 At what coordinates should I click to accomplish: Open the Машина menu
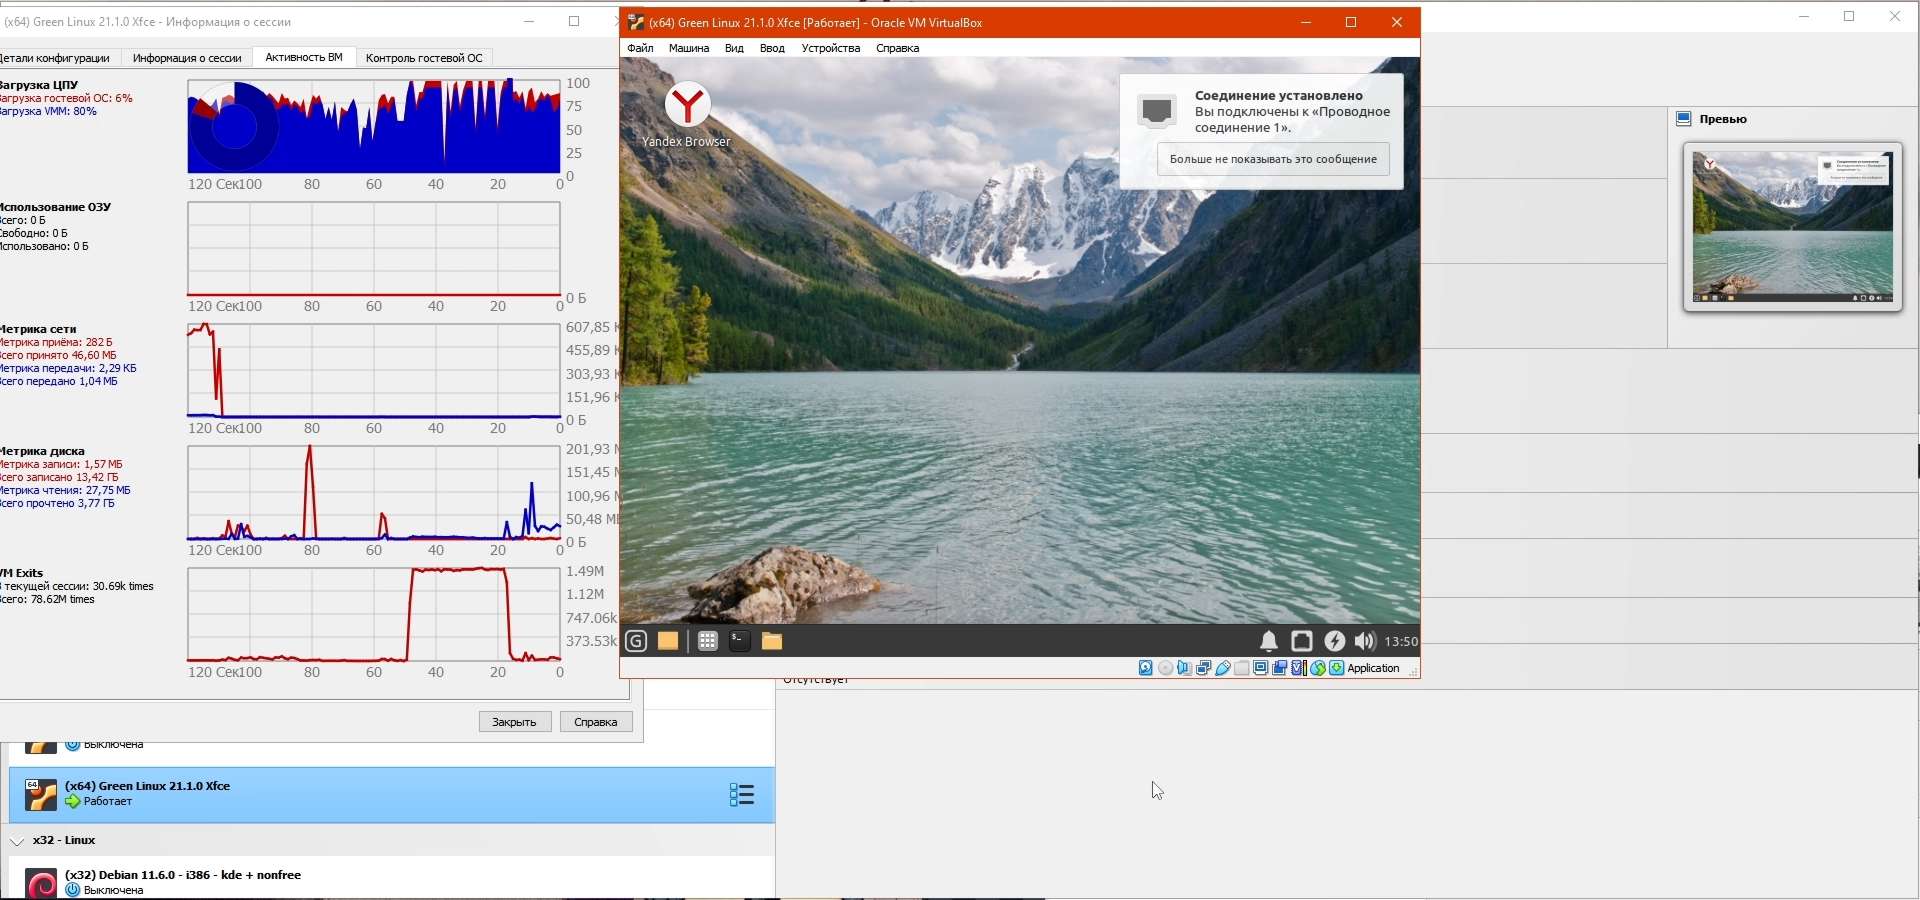689,48
